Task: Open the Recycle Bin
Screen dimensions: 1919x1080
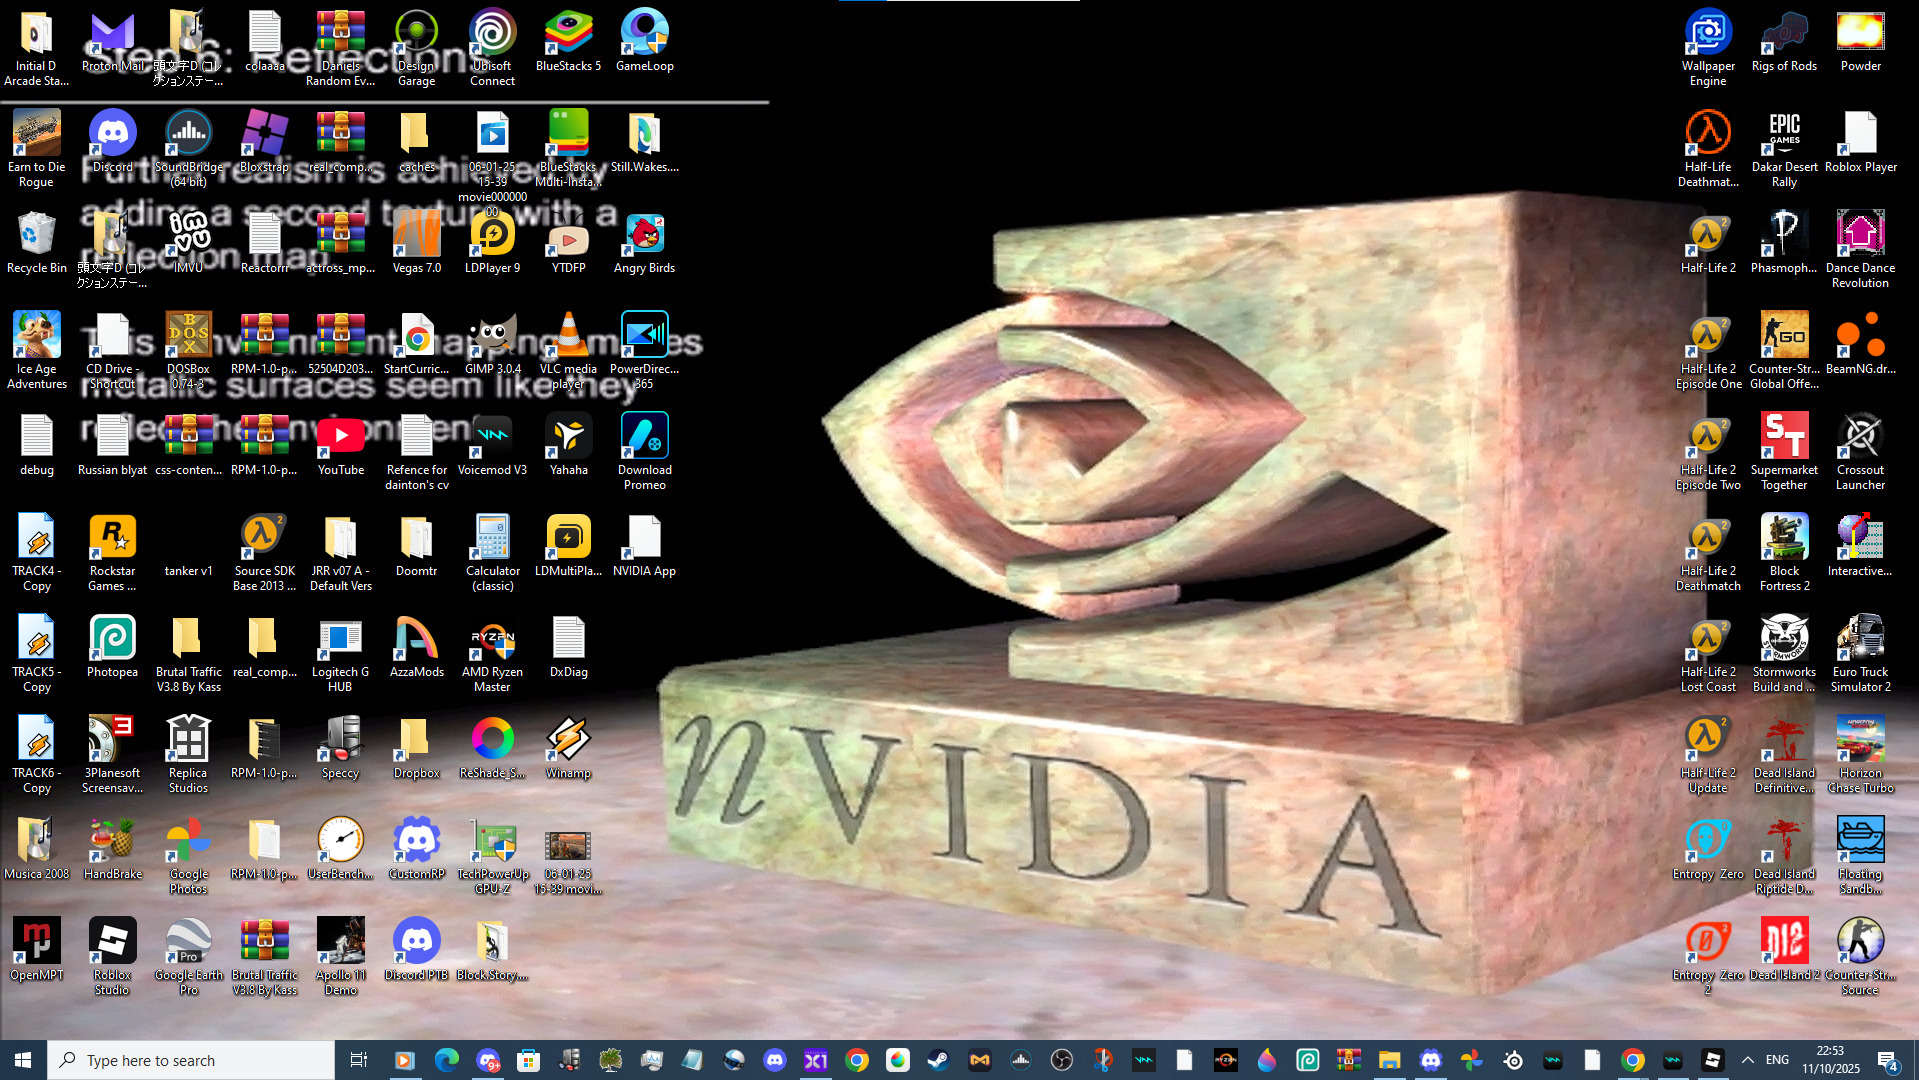Action: coord(36,242)
